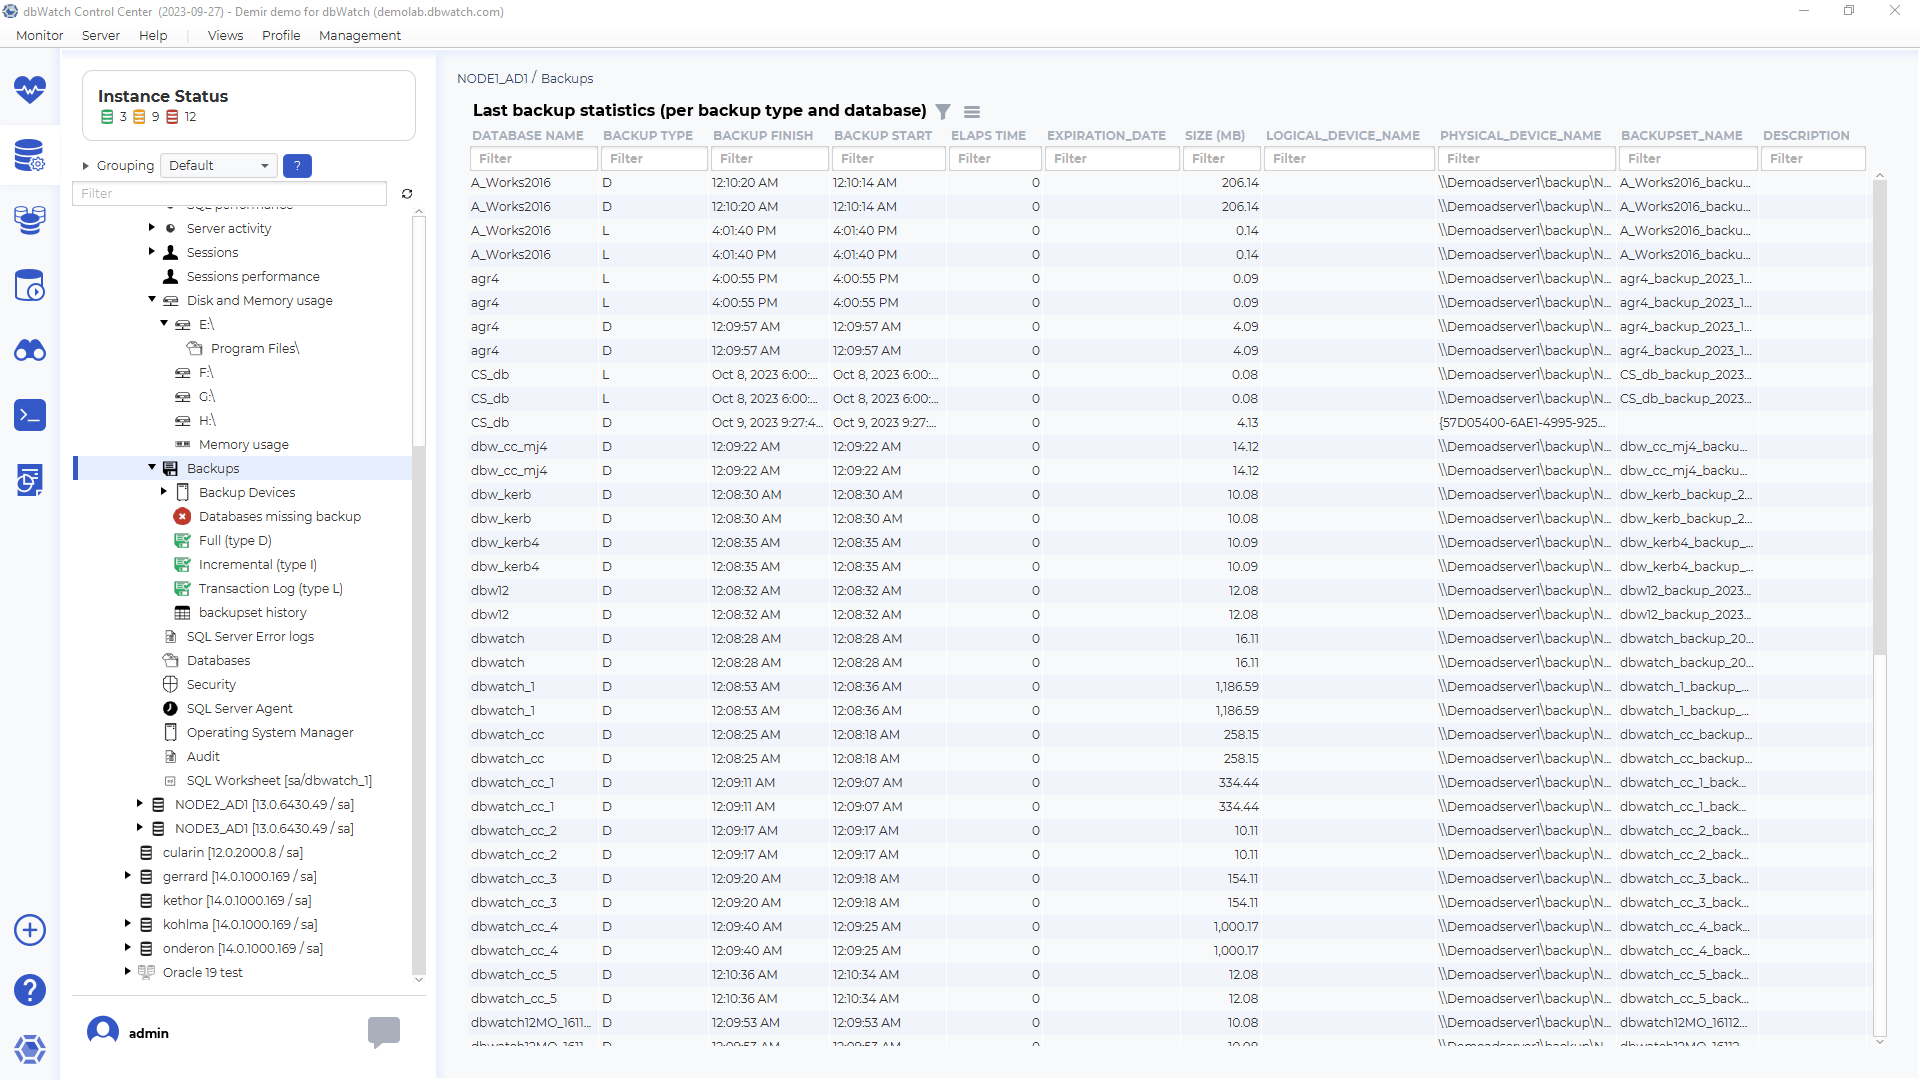1920x1080 pixels.
Task: Click the Databases missing backup red icon
Action: click(x=182, y=516)
